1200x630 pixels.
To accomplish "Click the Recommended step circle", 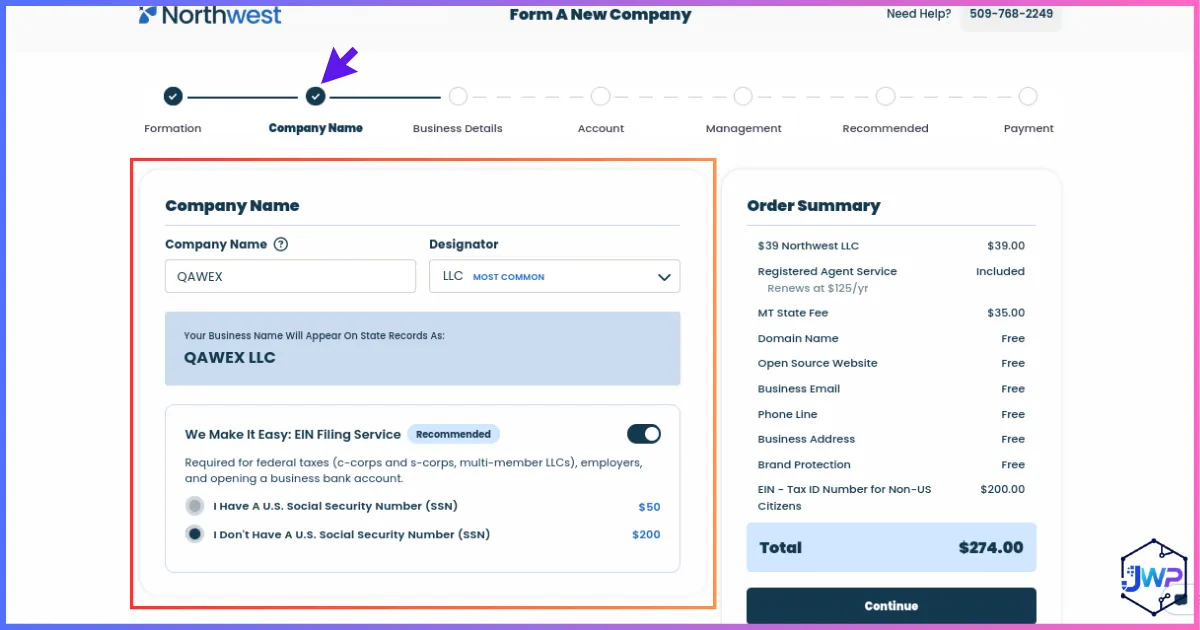I will pos(885,96).
